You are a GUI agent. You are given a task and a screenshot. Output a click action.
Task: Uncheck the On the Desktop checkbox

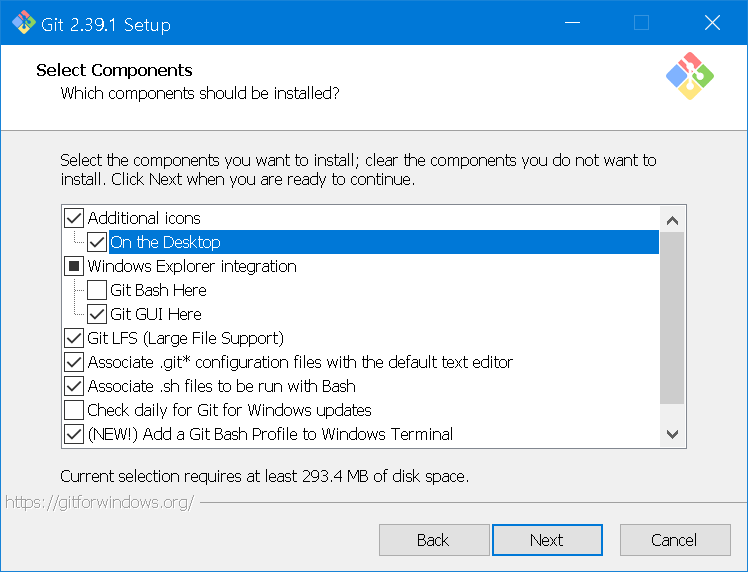coord(97,242)
